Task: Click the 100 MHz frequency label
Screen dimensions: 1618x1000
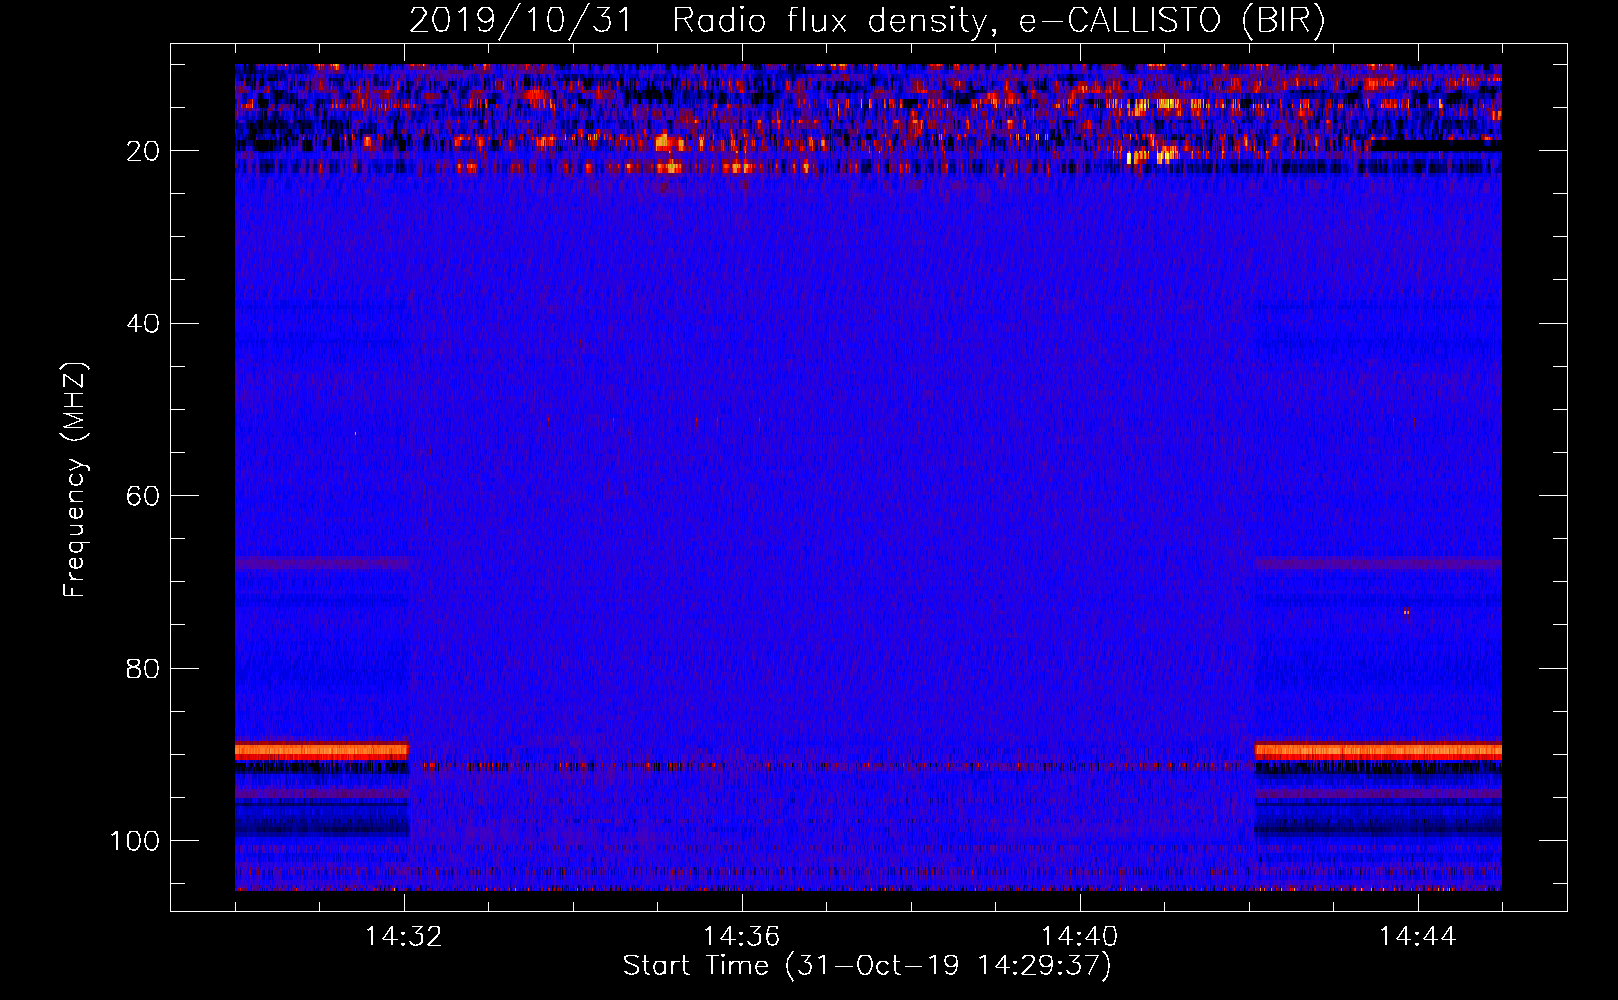Action: [x=135, y=841]
